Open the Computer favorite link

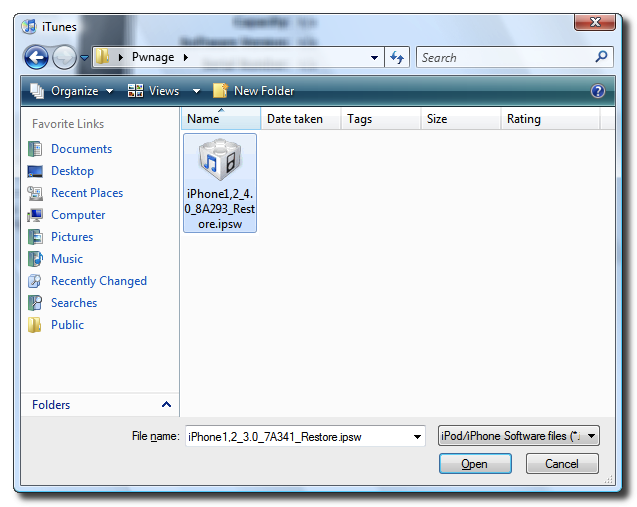(x=78, y=215)
